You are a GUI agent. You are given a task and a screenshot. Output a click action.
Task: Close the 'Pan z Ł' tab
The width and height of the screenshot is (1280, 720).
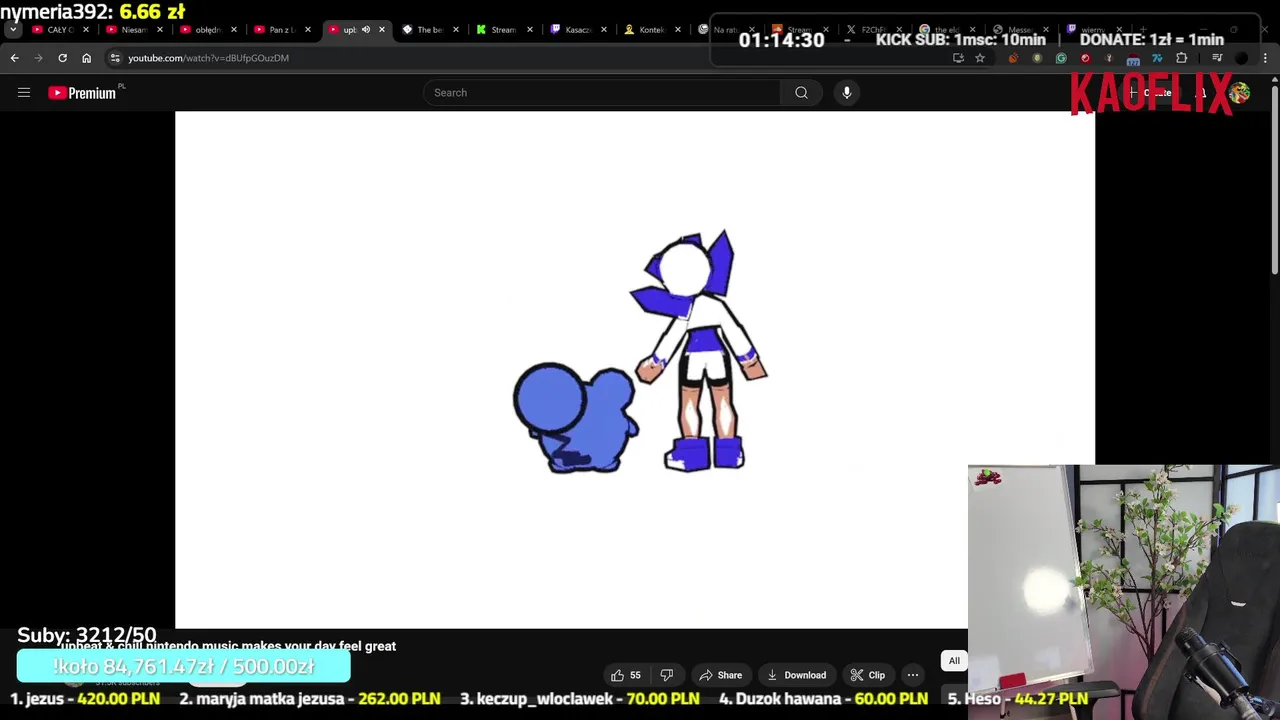[x=307, y=30]
